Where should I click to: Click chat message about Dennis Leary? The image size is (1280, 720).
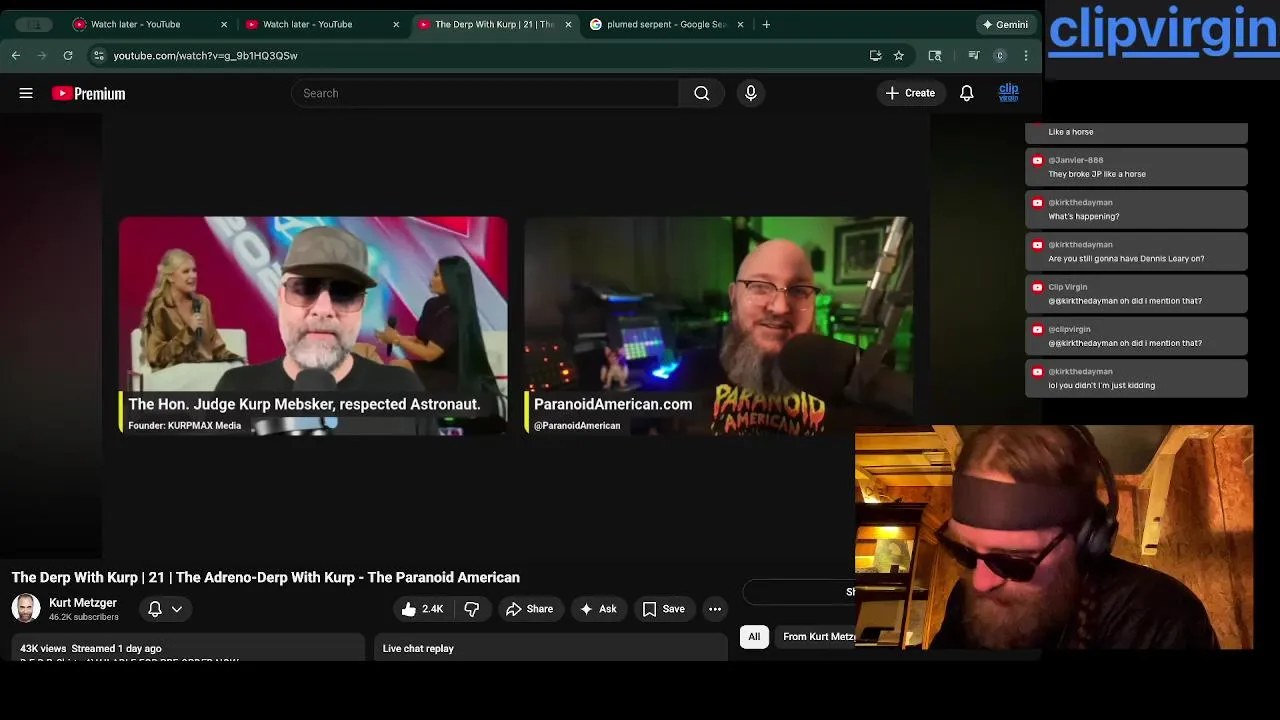click(x=1136, y=251)
